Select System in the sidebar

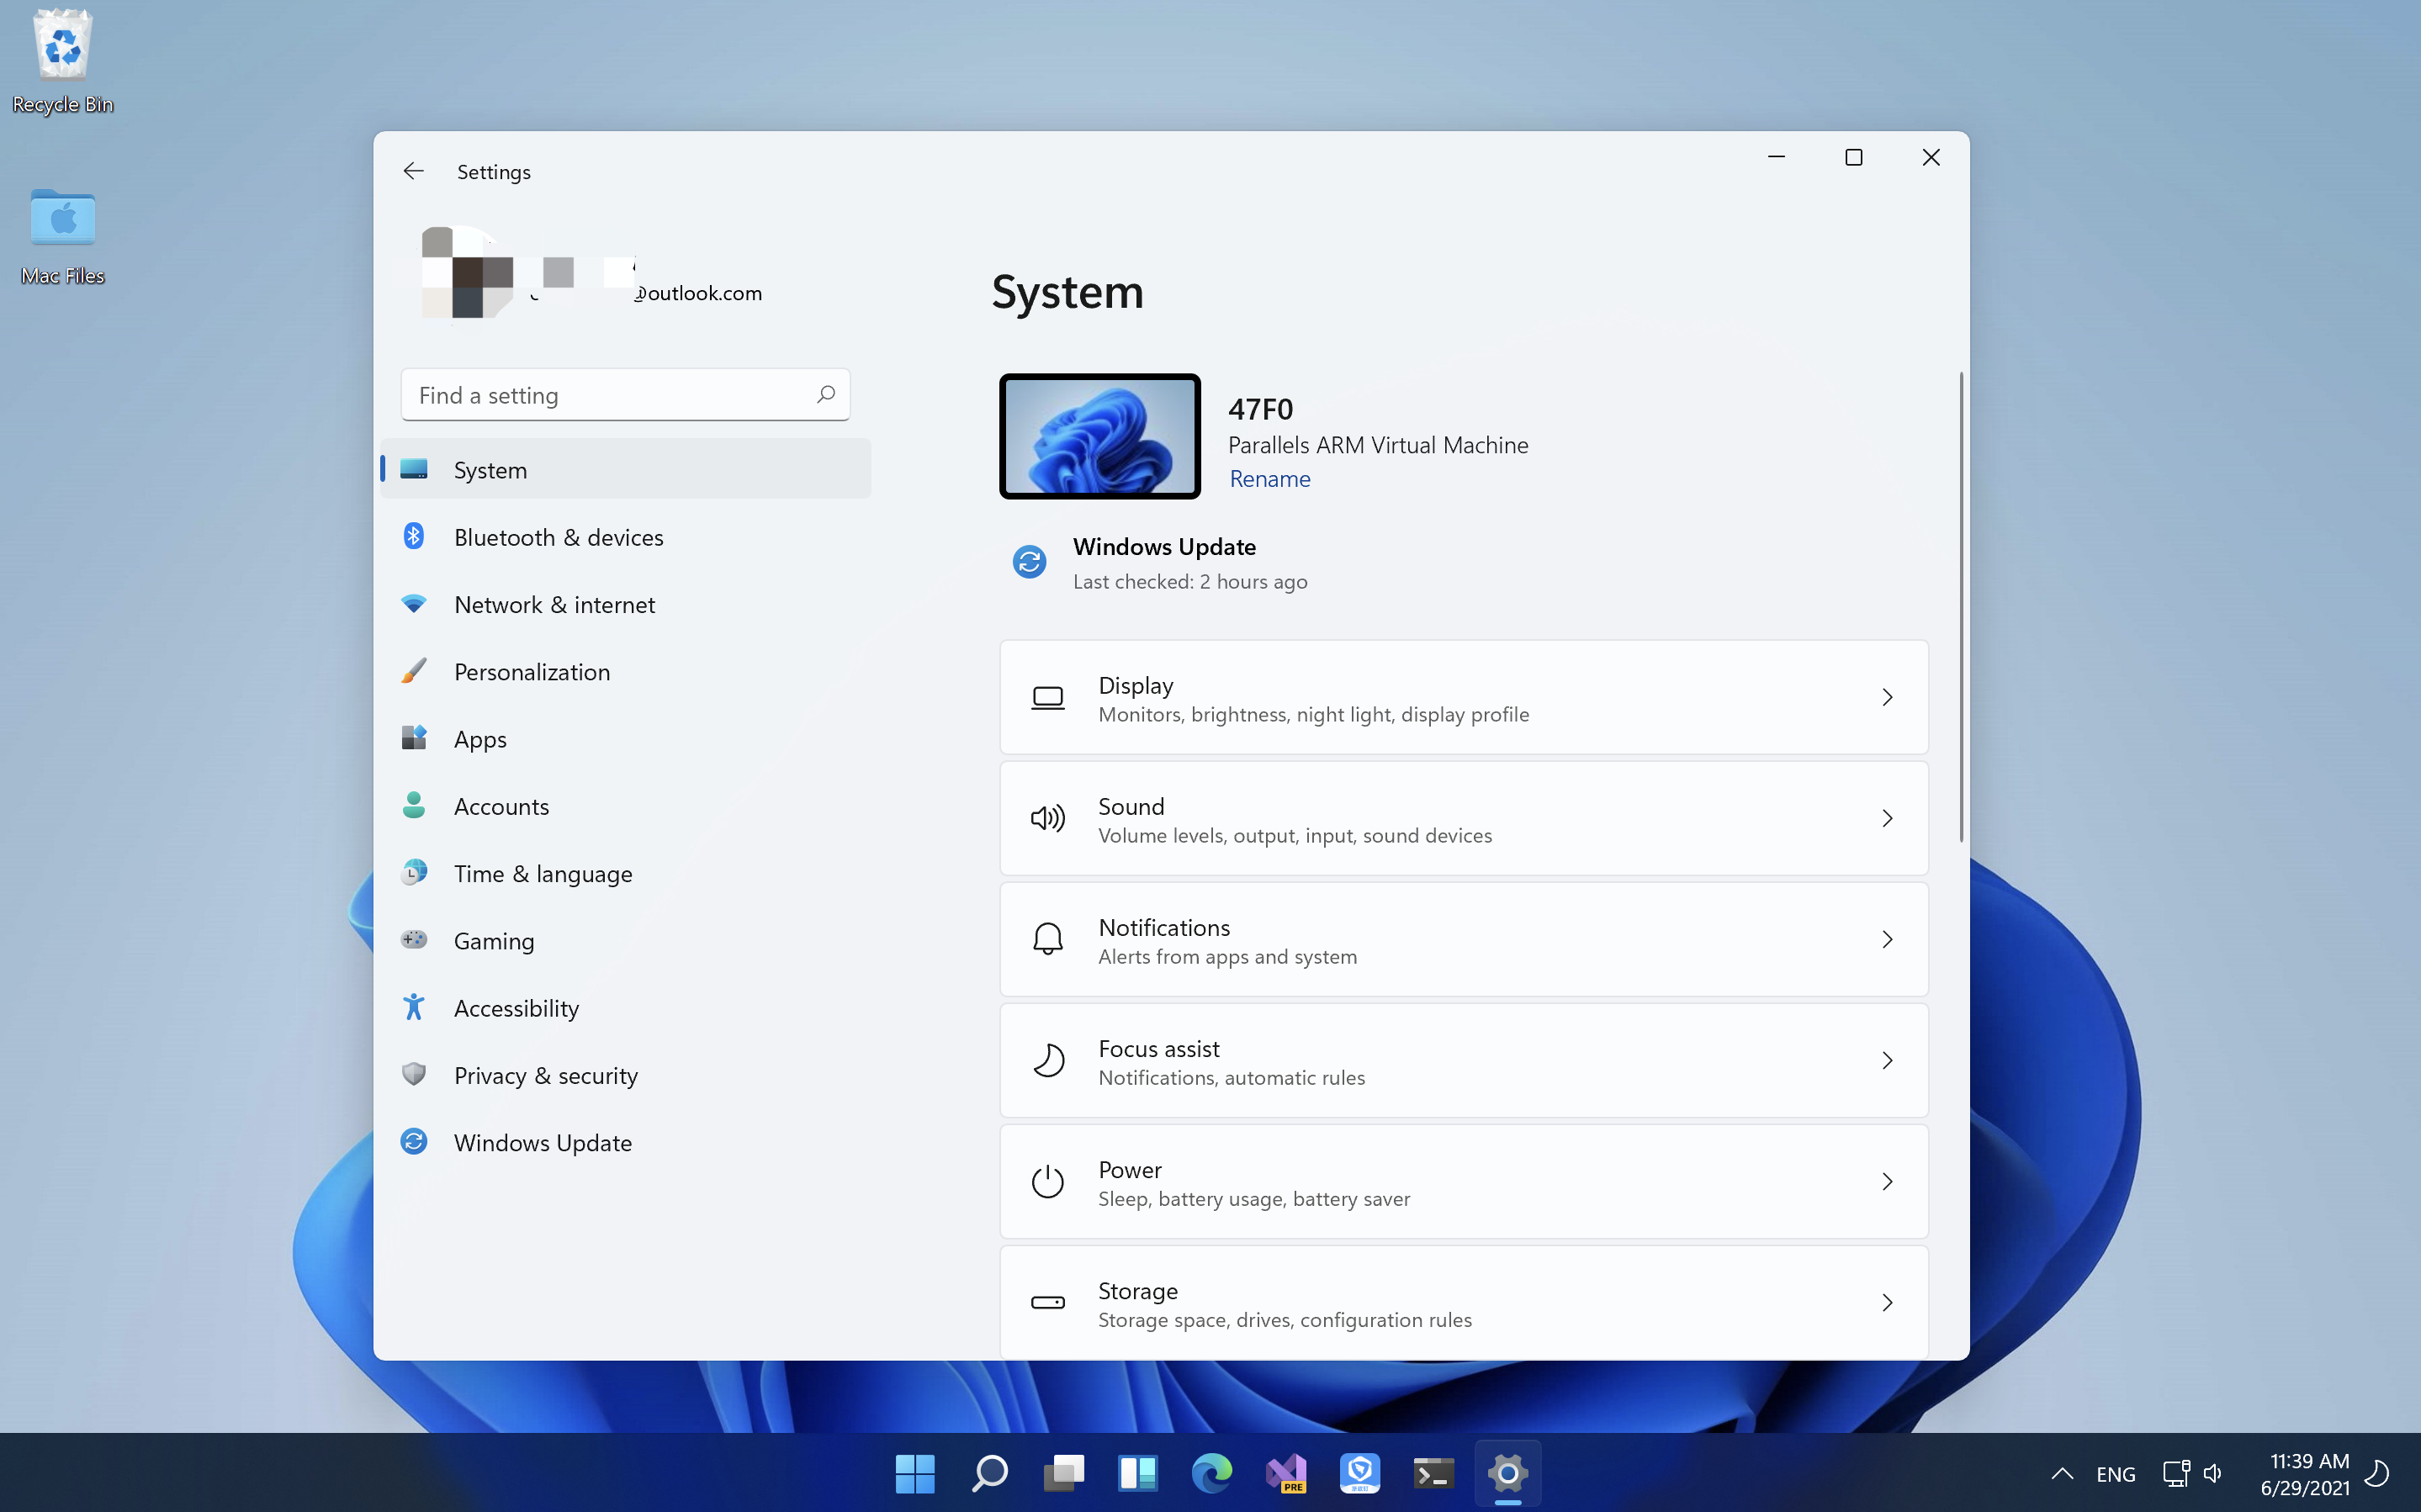[x=625, y=469]
